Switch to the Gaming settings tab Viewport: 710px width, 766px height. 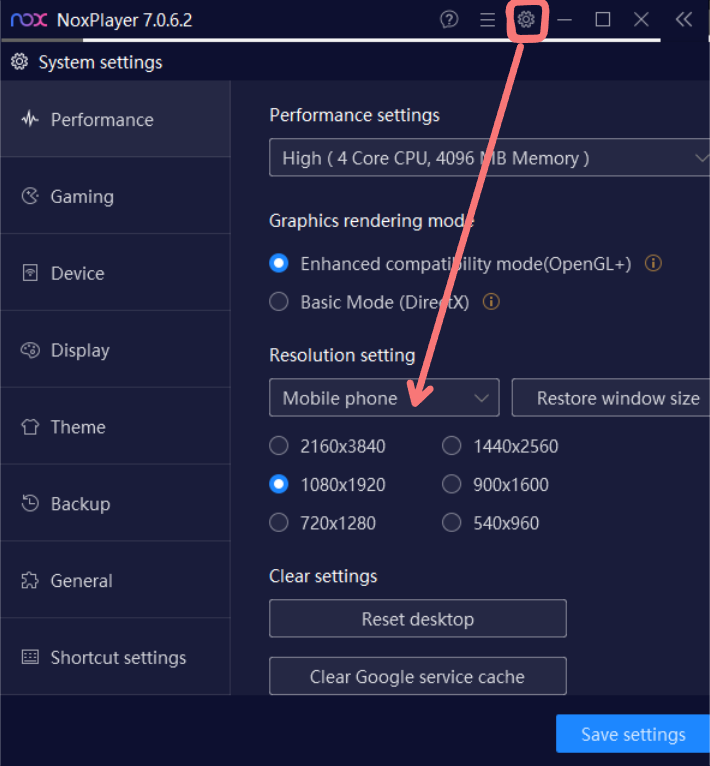[82, 197]
